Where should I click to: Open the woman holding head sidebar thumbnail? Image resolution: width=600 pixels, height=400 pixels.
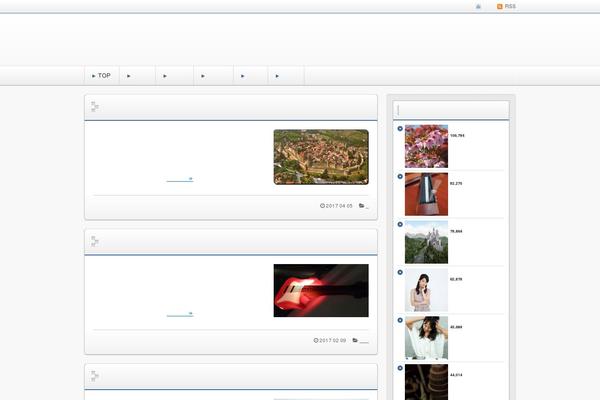[426, 338]
